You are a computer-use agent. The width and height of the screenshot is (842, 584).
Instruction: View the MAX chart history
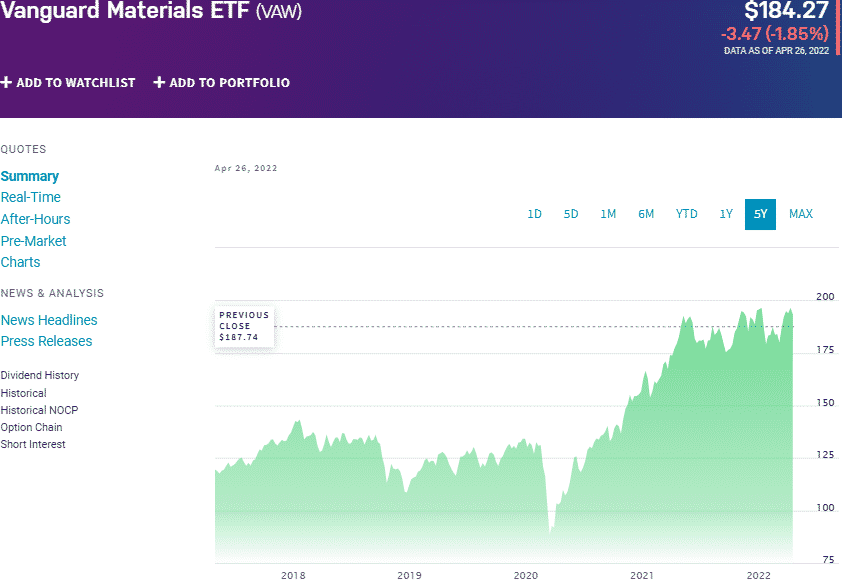coord(800,214)
